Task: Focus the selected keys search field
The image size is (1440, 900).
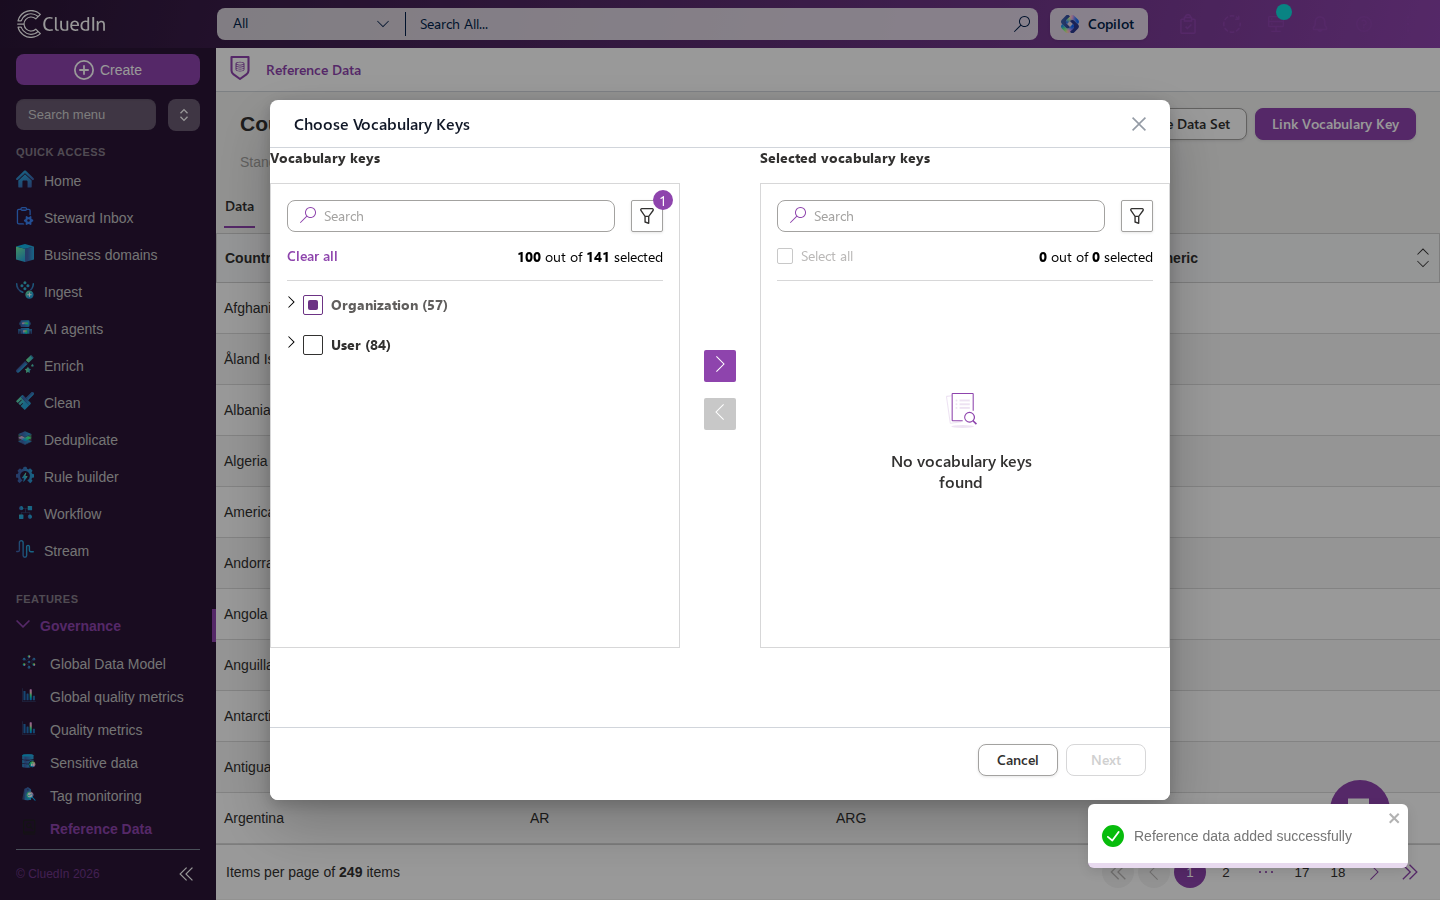Action: tap(941, 216)
